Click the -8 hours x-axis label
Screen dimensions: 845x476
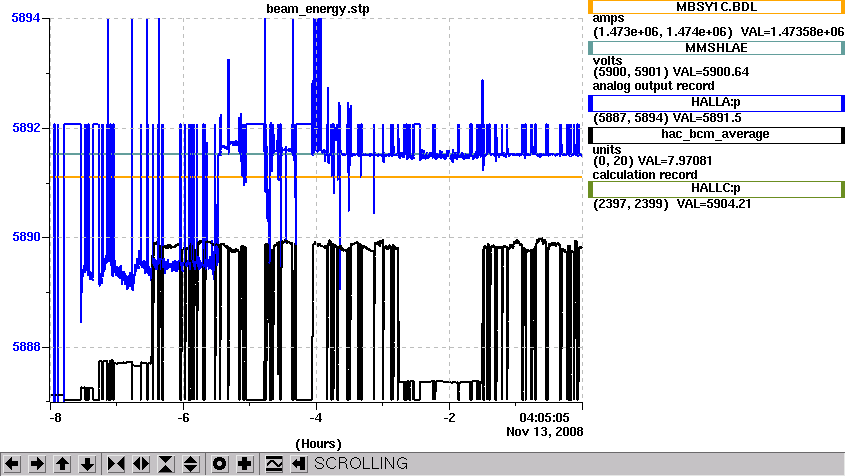coord(55,418)
